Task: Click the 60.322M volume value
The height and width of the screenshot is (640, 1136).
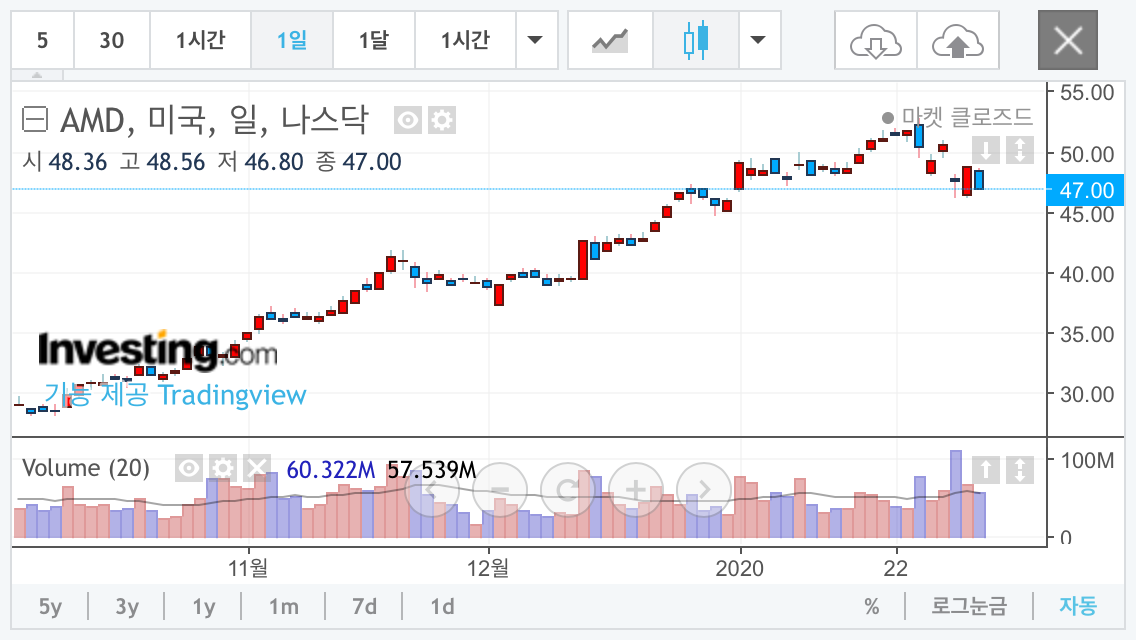Action: tap(331, 470)
